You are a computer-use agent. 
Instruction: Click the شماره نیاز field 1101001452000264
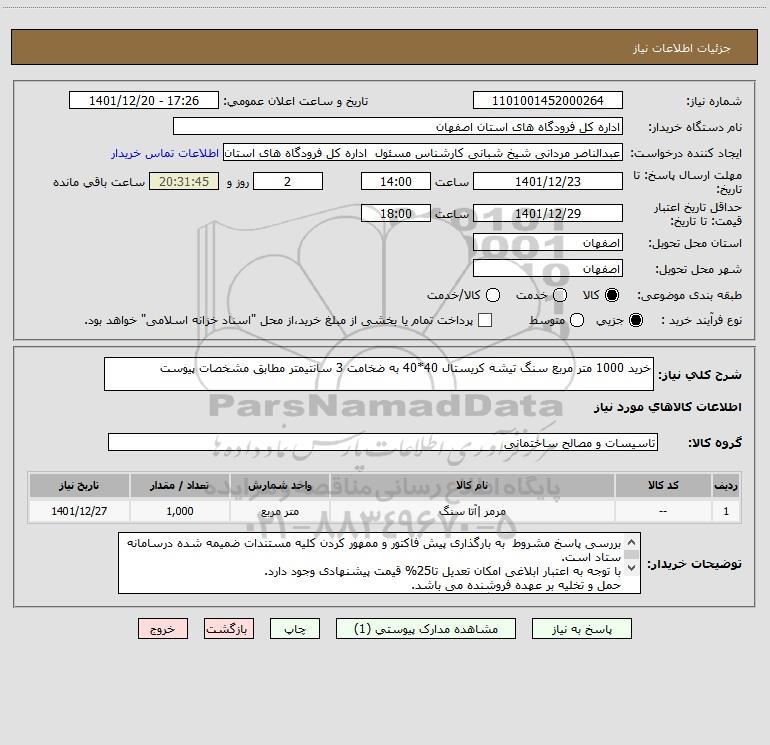coord(548,101)
